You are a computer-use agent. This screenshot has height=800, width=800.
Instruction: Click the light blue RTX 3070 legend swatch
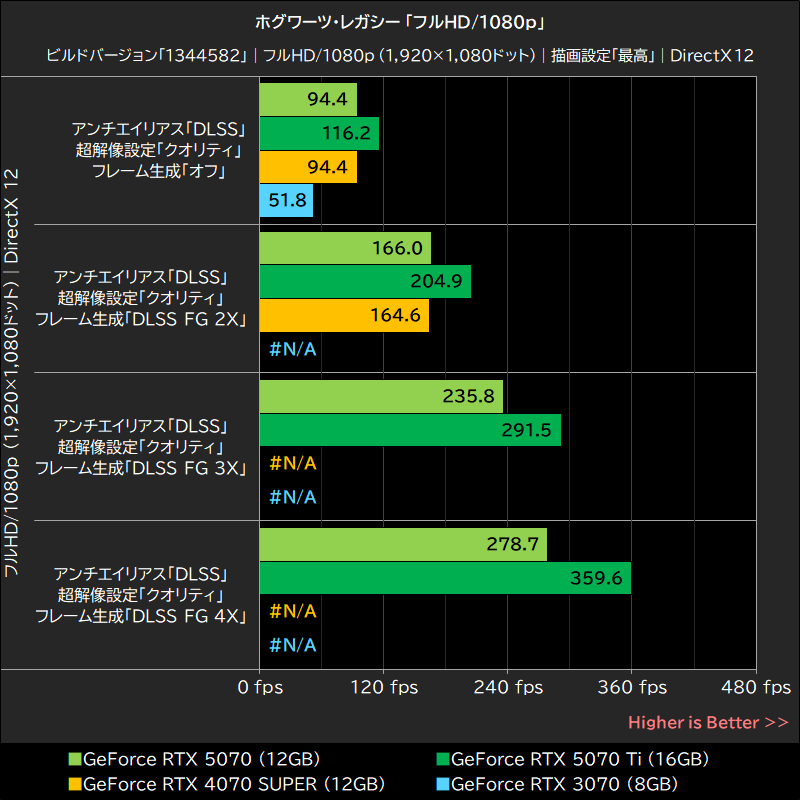coord(443,784)
